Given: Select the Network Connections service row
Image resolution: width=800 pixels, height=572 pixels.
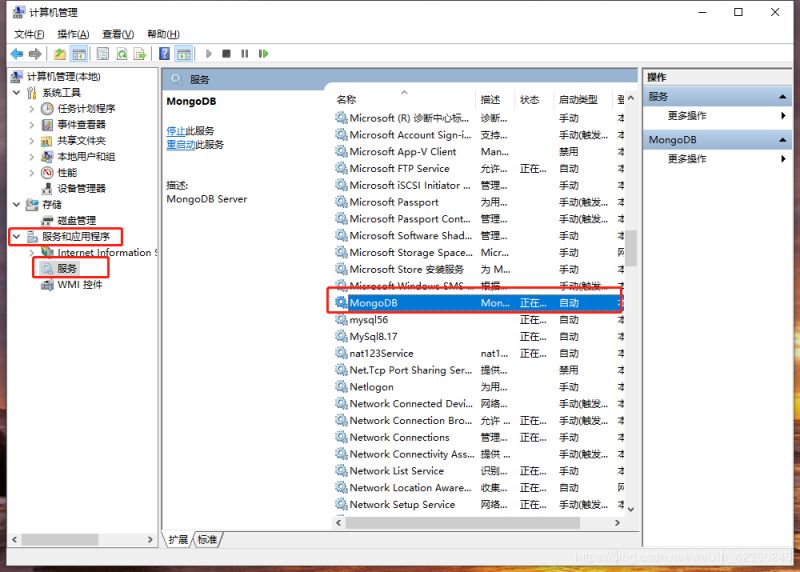Looking at the screenshot, I should click(x=479, y=437).
